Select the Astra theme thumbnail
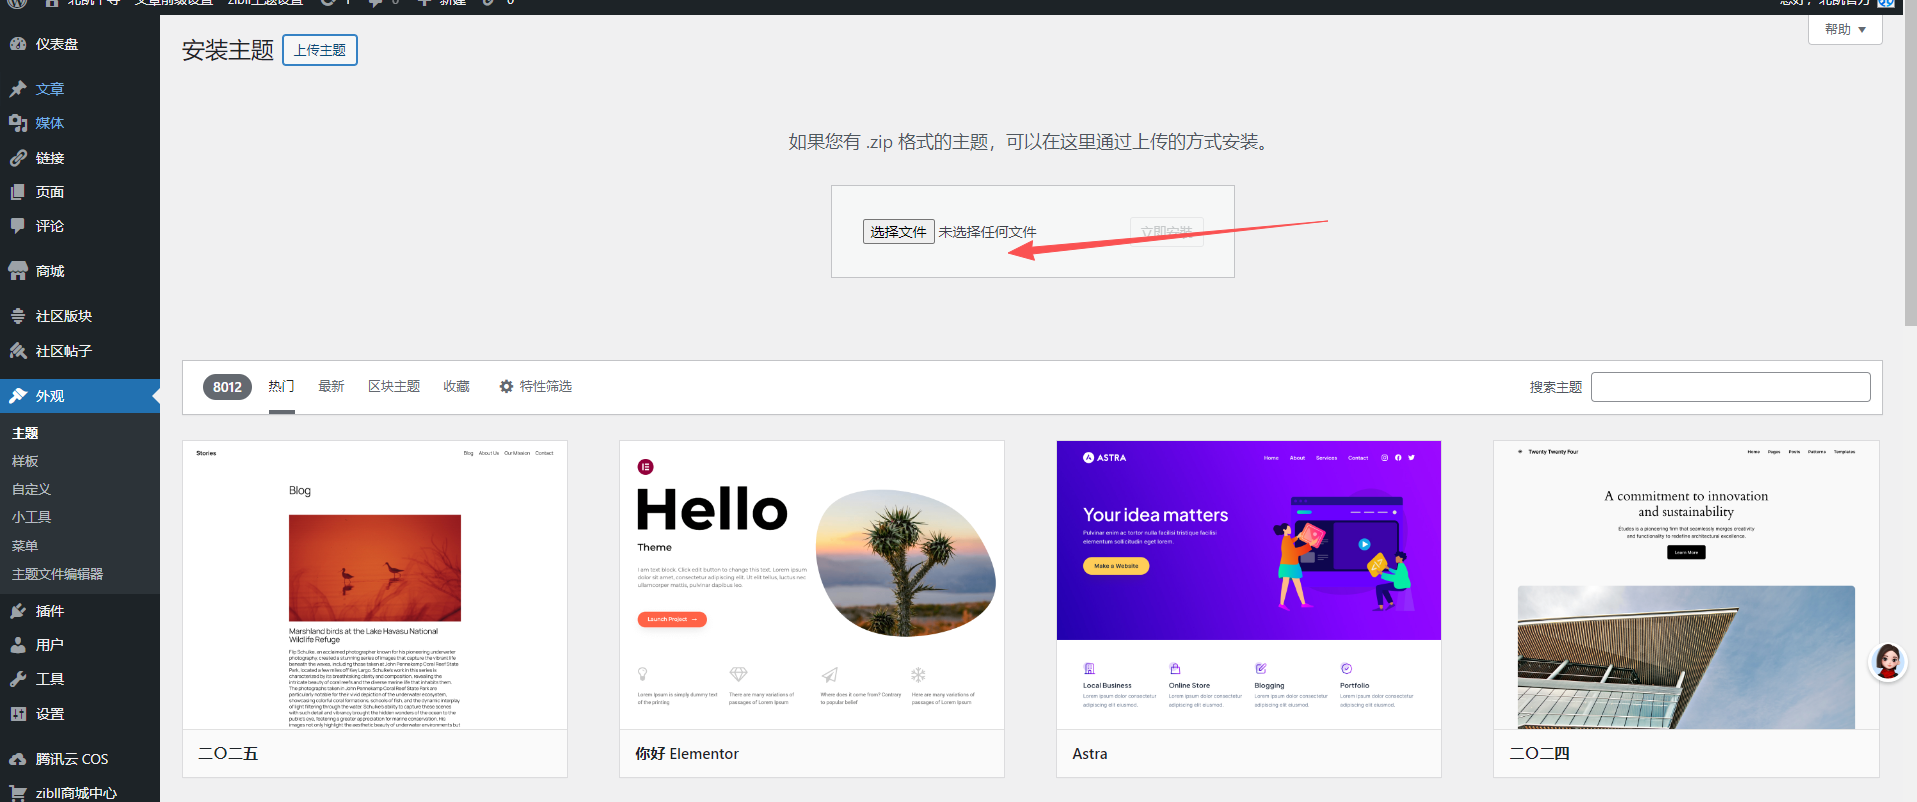1917x802 pixels. [x=1248, y=585]
